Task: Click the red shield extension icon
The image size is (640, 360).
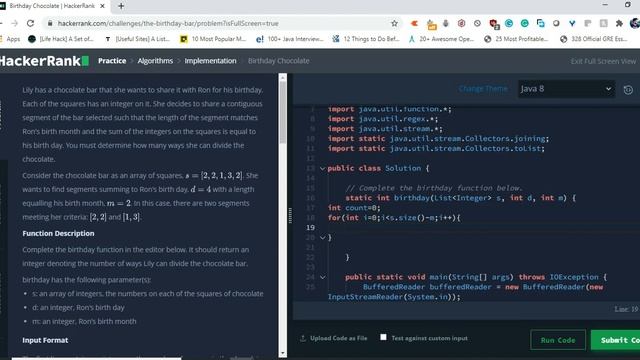Action: coord(493,24)
